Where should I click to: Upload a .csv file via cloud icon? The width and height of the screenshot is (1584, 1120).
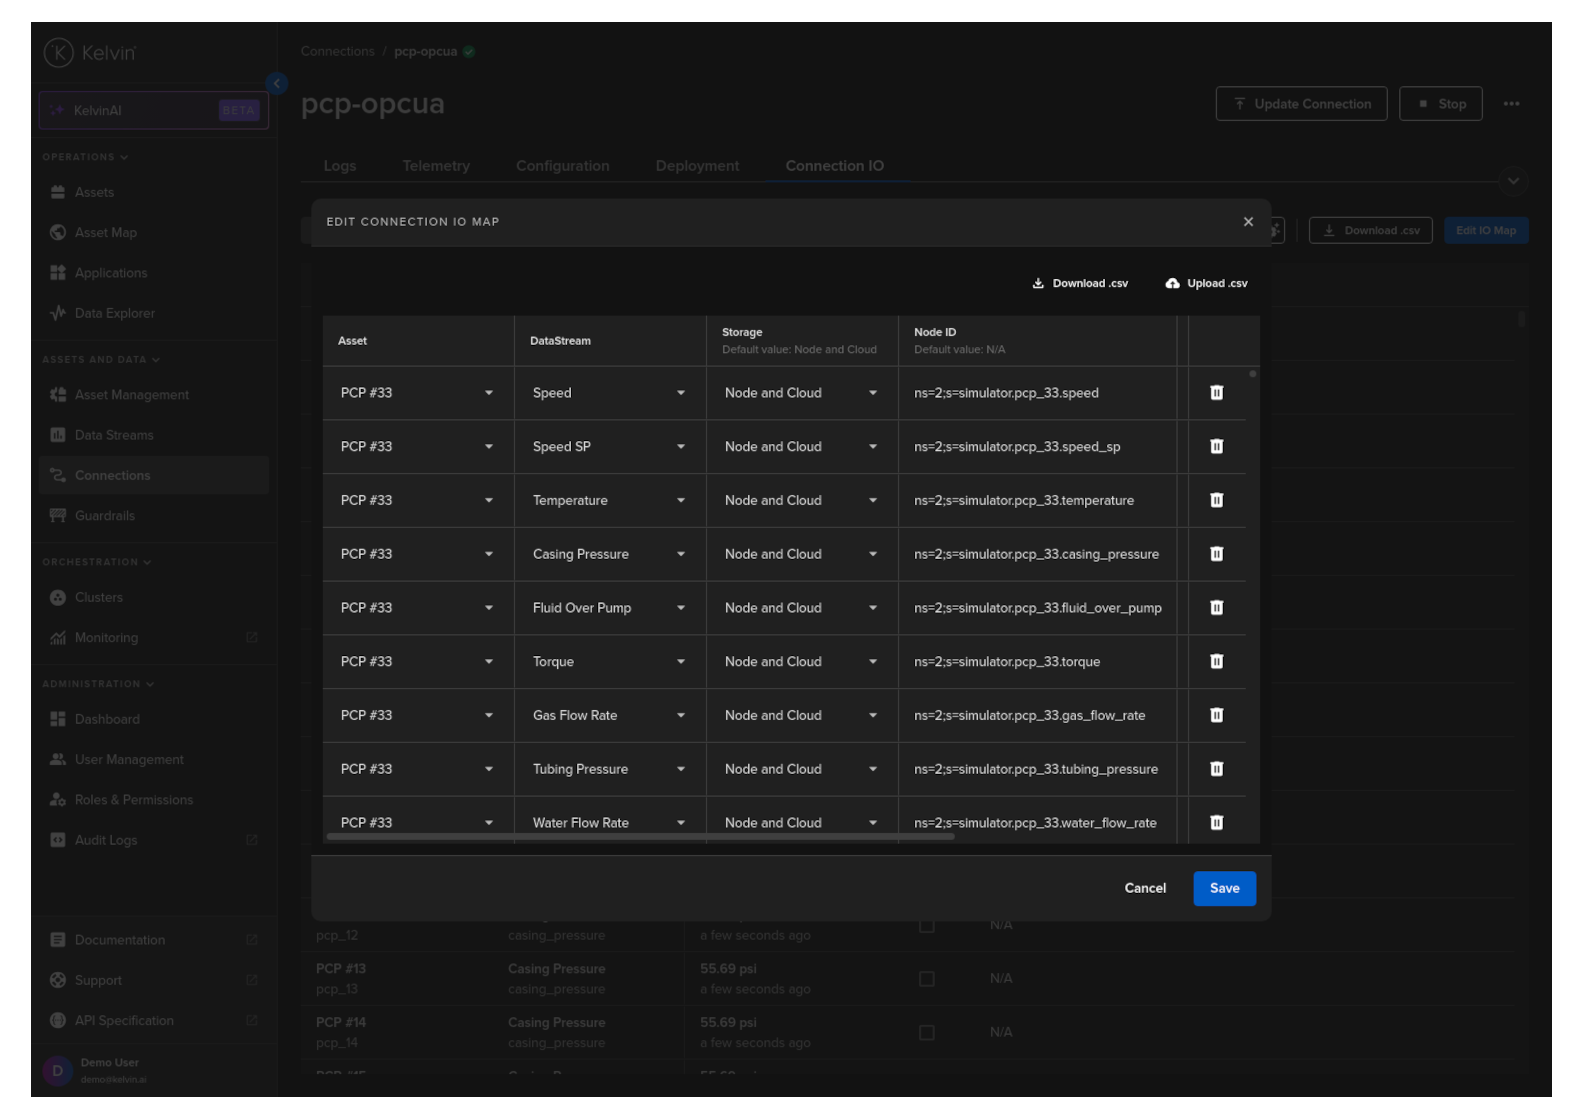[x=1172, y=284]
